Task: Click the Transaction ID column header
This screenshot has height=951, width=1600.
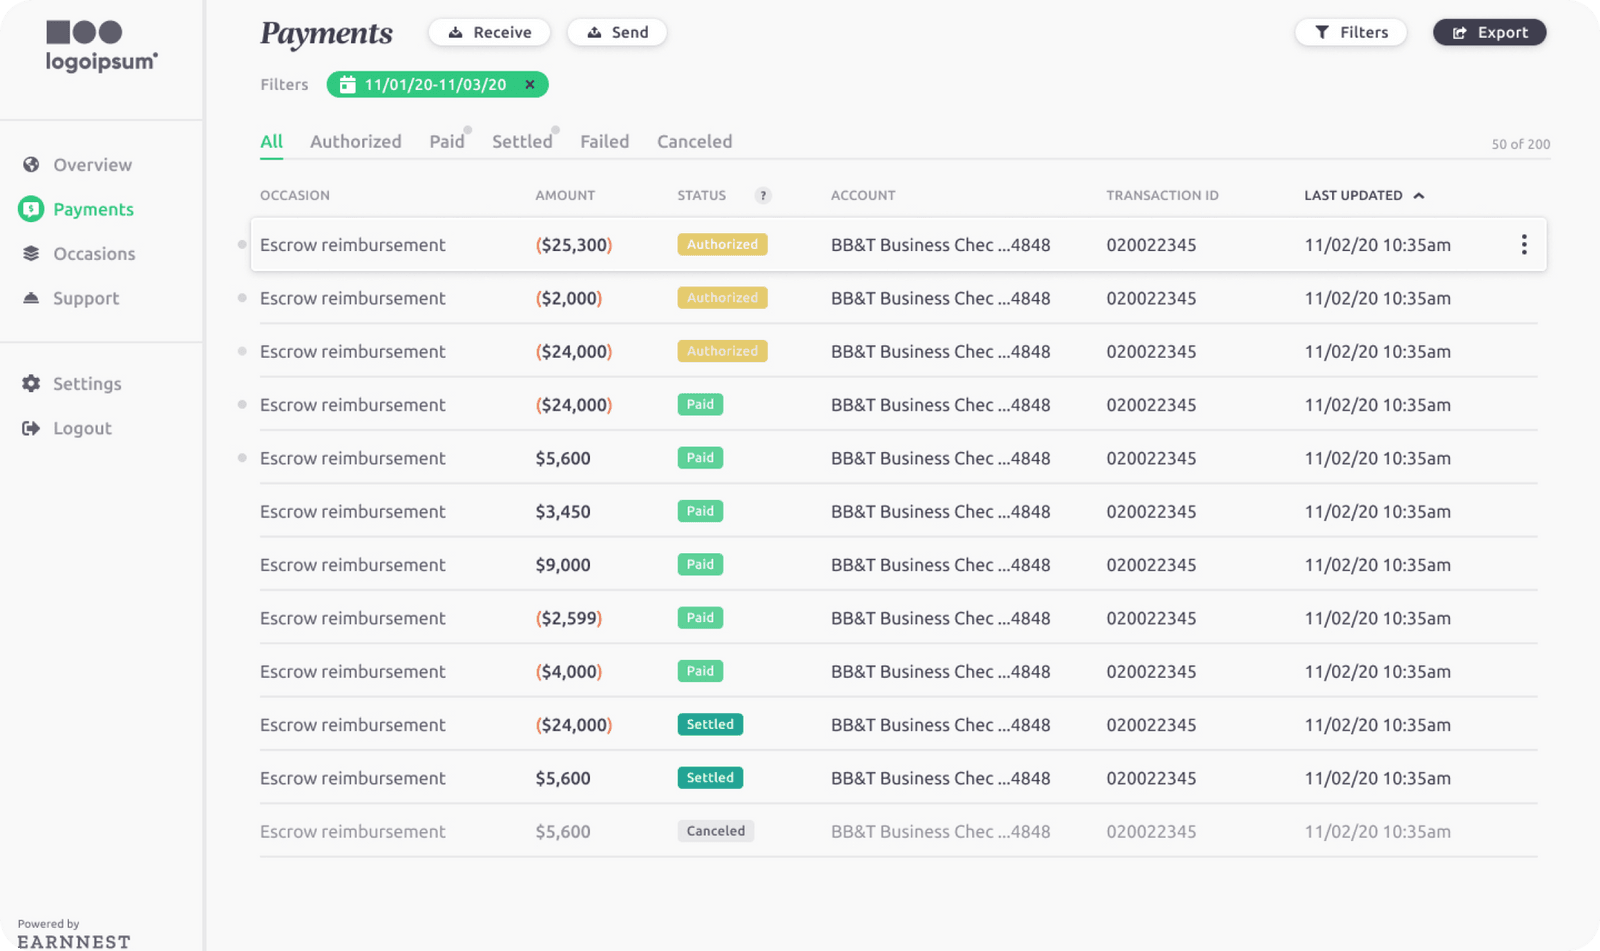Action: (x=1162, y=196)
